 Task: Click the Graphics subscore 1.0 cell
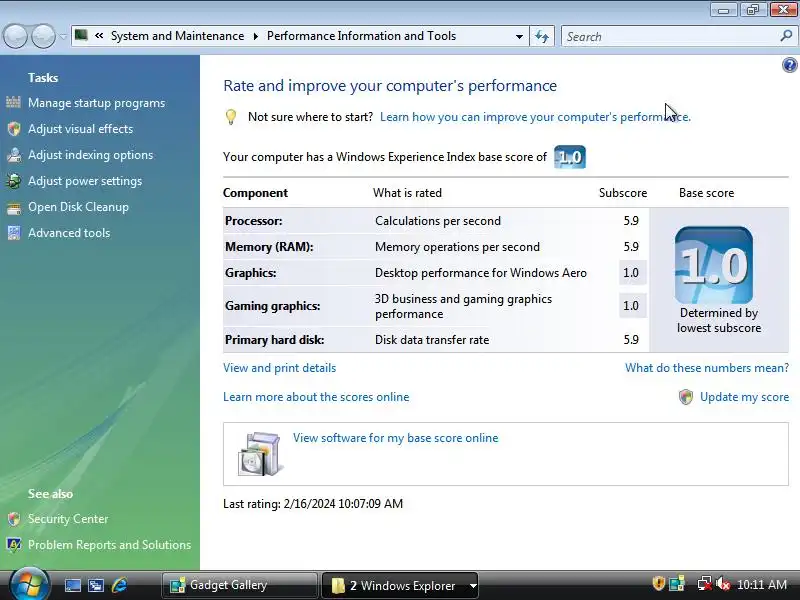click(632, 273)
